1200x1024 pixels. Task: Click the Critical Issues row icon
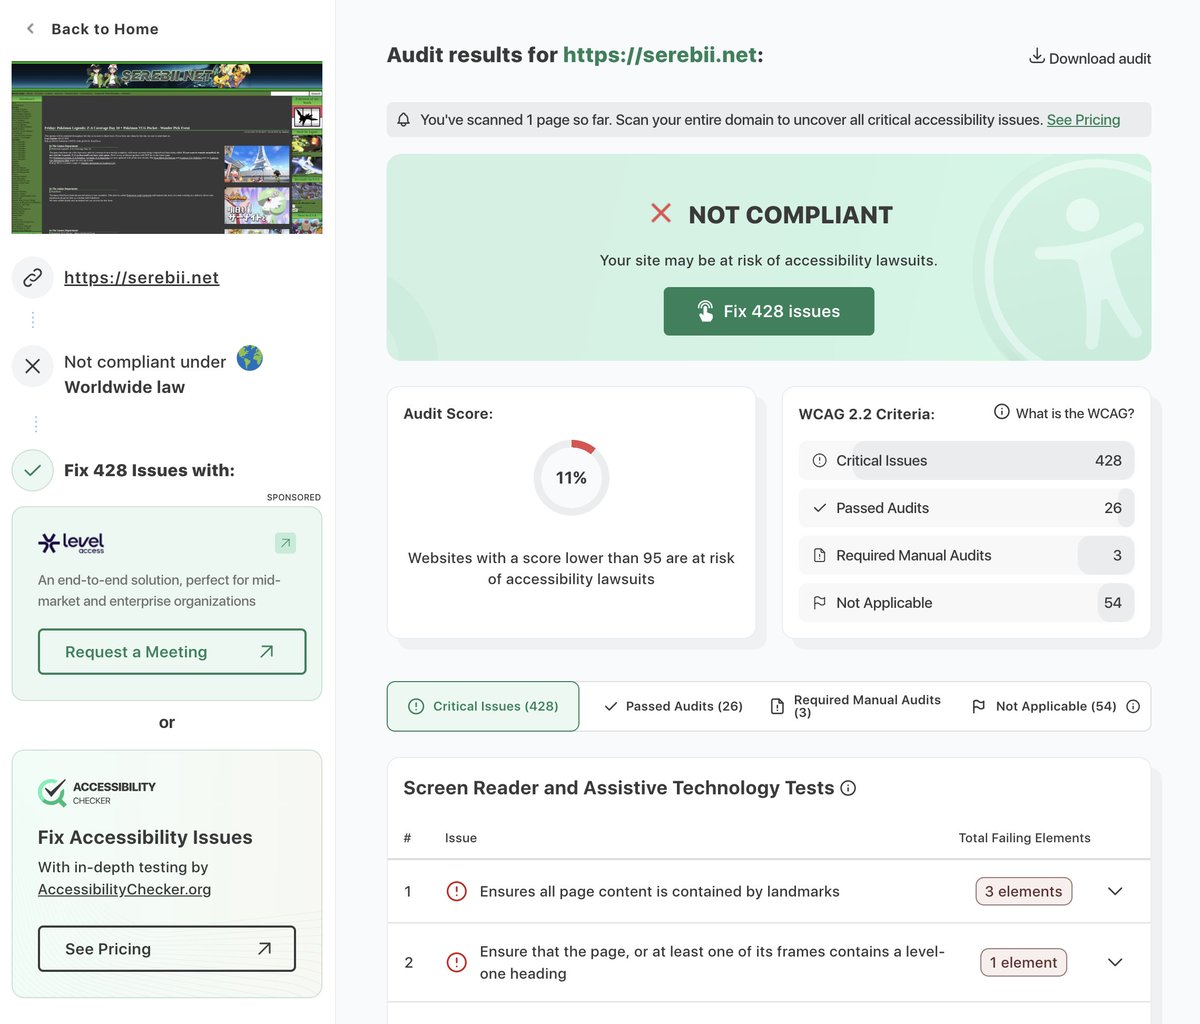tap(820, 461)
